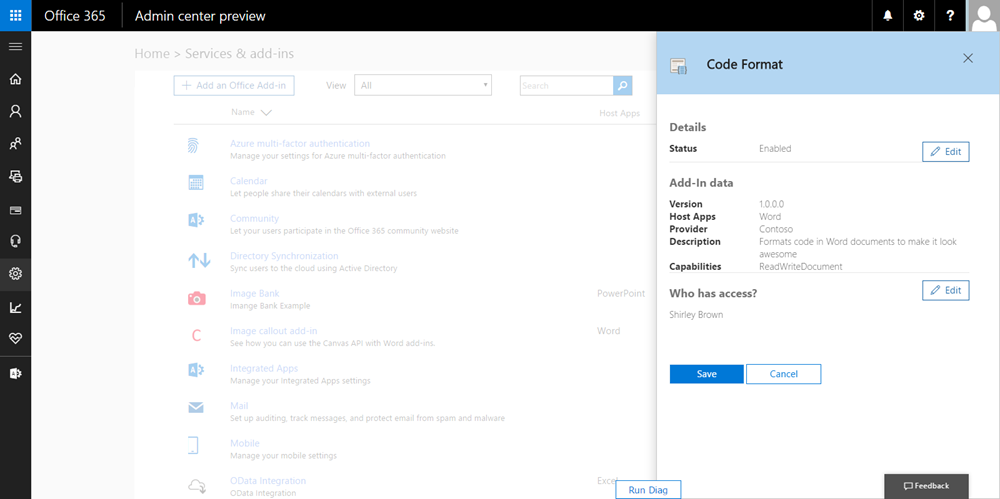This screenshot has height=499, width=1000.
Task: Open the View filter dropdown showing All
Action: (x=423, y=86)
